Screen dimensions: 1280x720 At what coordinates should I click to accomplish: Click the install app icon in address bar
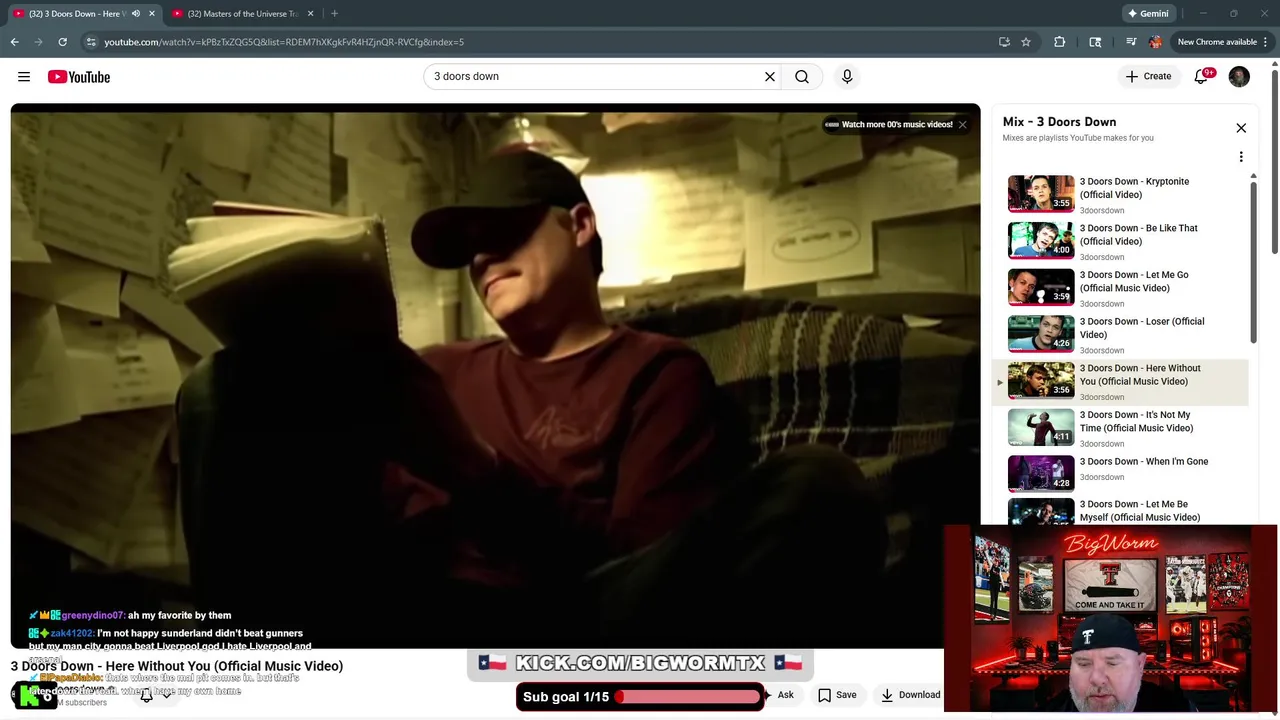[x=1004, y=42]
